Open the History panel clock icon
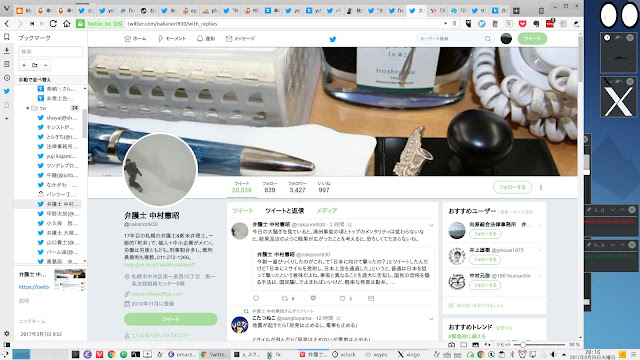The image size is (640, 360). pyautogui.click(x=7, y=78)
